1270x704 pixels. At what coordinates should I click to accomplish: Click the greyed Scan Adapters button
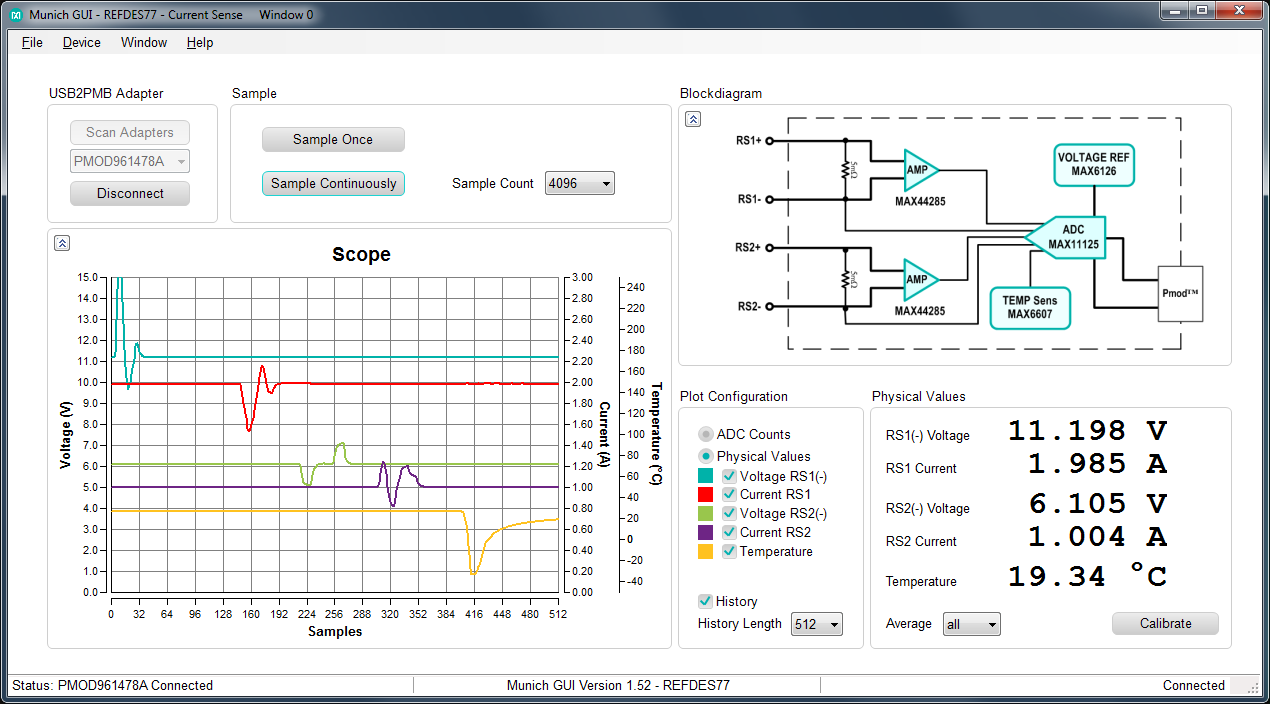[x=130, y=132]
